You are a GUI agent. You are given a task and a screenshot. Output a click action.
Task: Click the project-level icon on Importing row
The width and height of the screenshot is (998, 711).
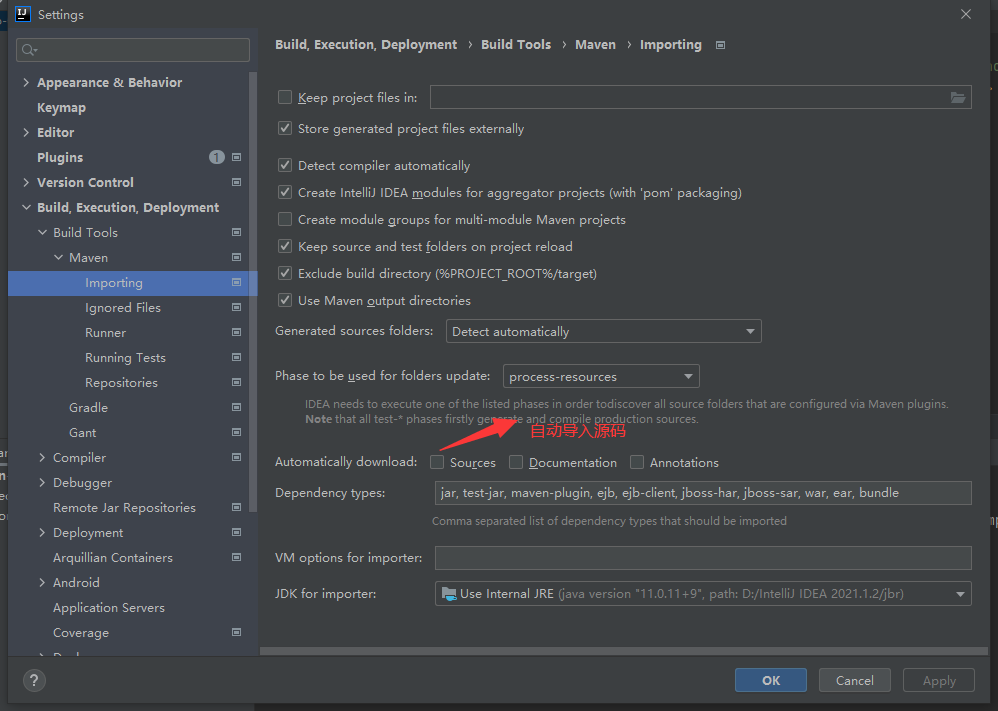236,282
